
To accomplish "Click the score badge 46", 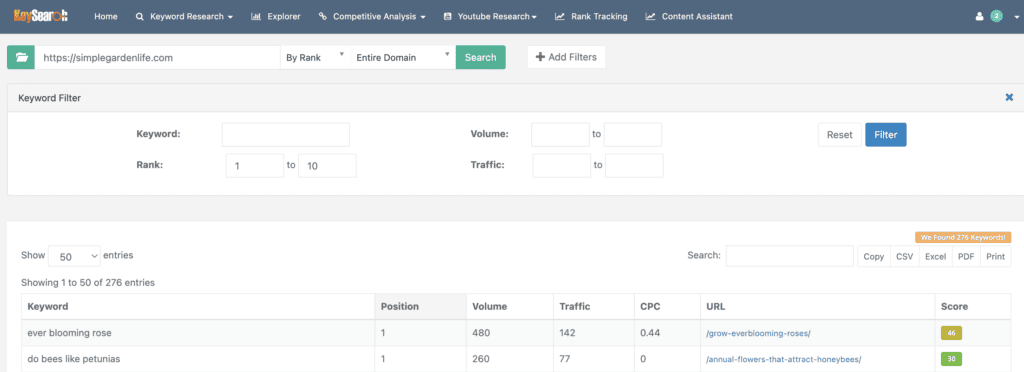I will [952, 333].
